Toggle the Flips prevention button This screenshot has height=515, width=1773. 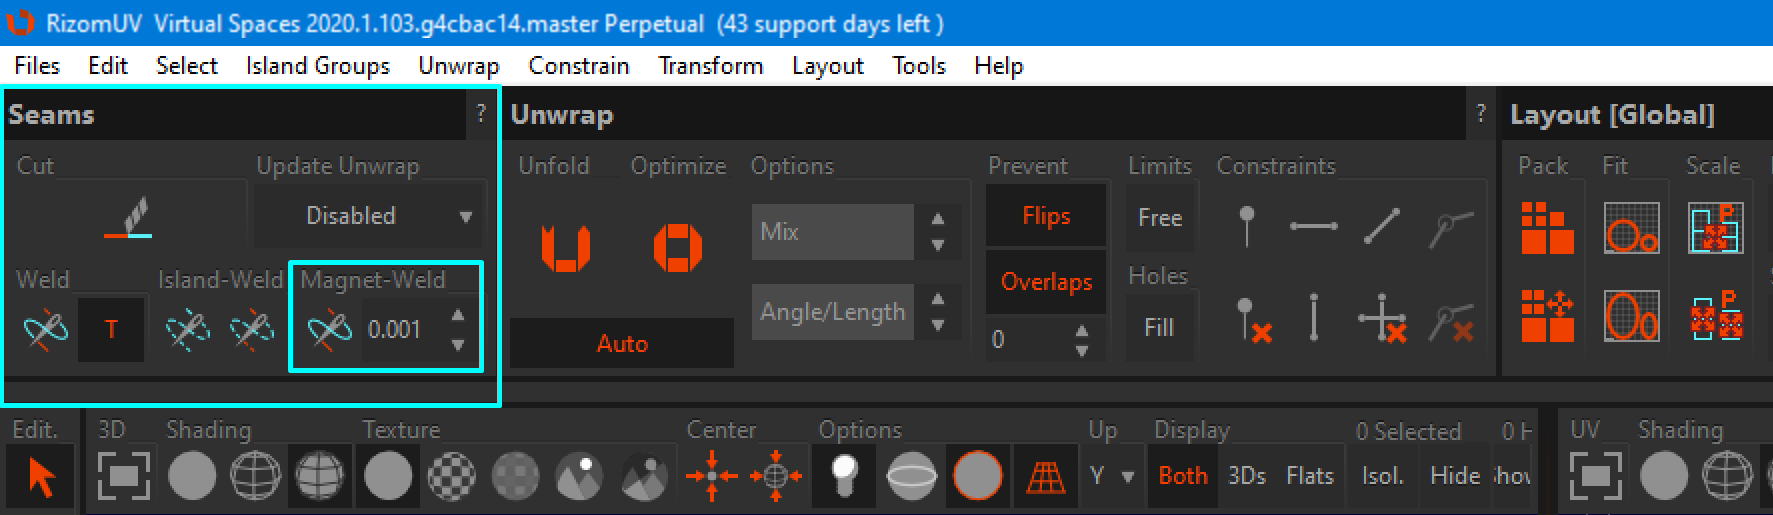1046,216
